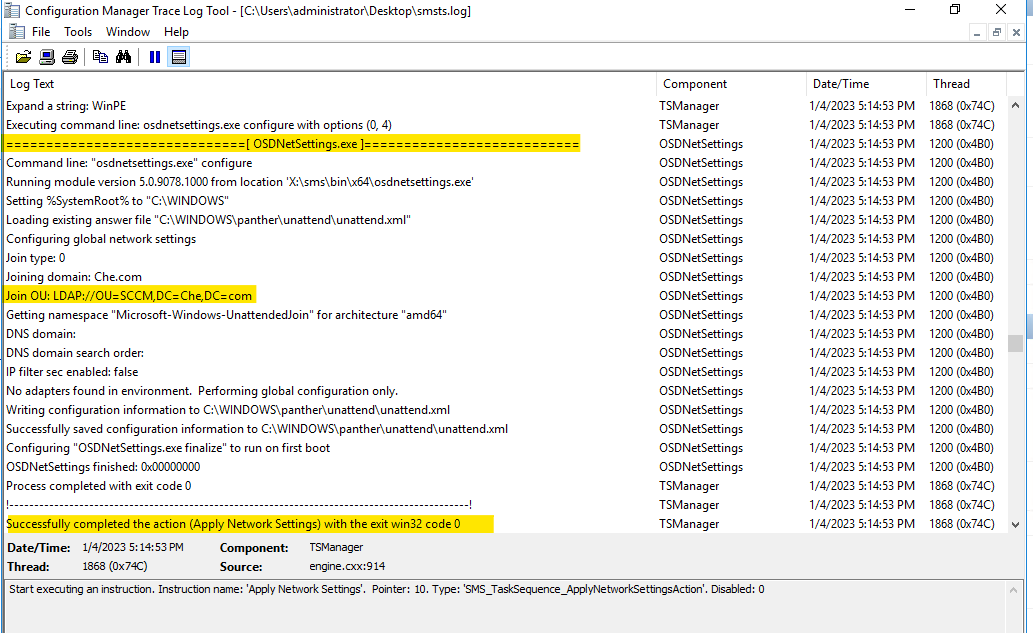
Task: Click details text box scroll up arrow
Action: point(1013,590)
